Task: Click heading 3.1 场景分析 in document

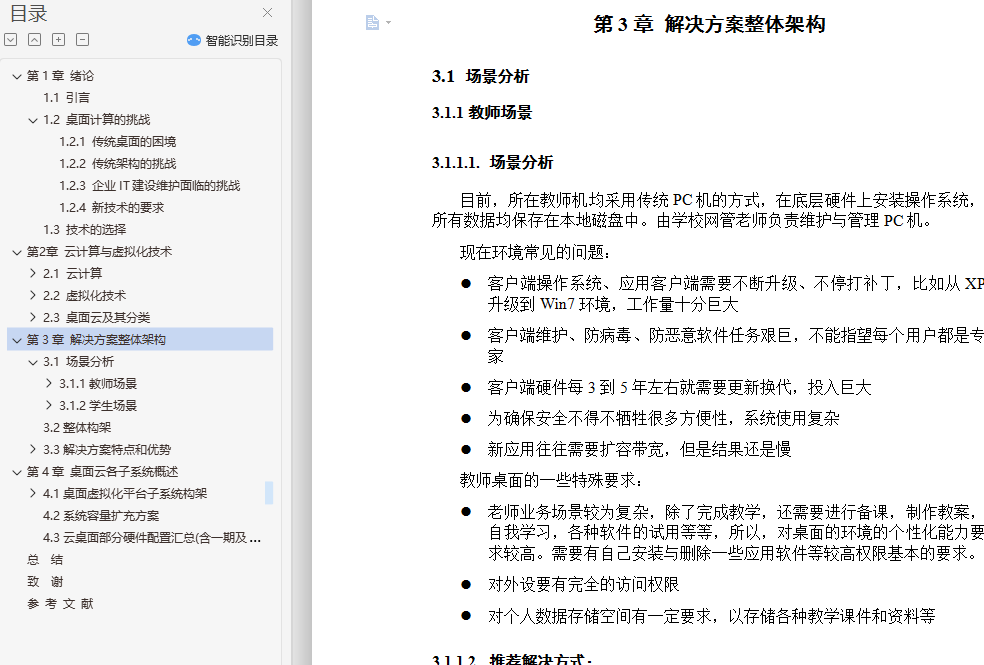Action: 481,77
